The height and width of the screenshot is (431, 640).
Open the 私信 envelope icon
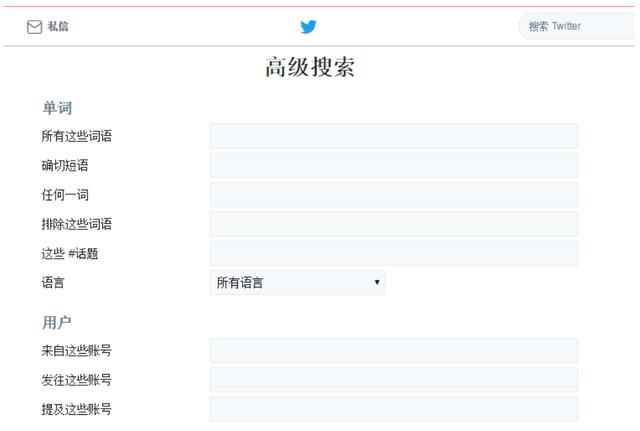(x=34, y=27)
